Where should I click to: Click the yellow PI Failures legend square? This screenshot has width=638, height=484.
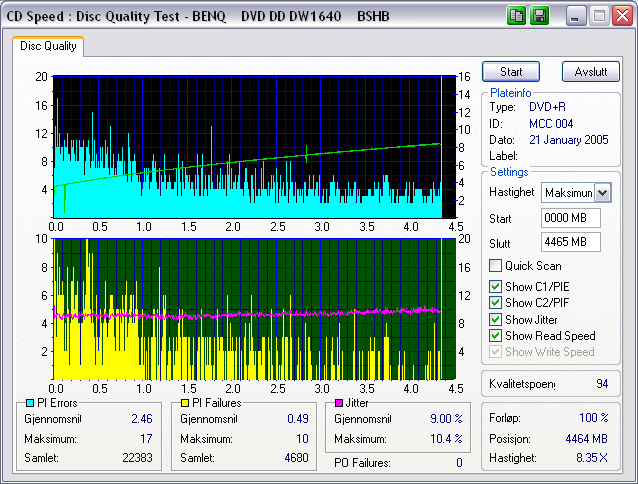point(183,402)
